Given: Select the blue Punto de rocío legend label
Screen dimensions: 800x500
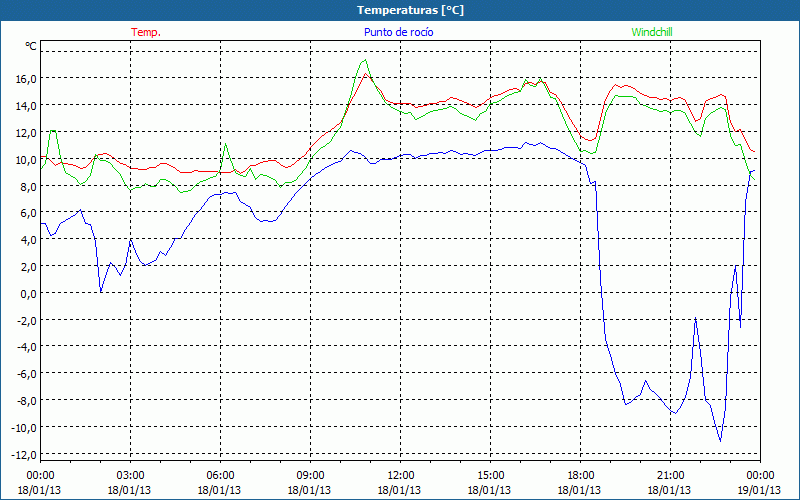Looking at the screenshot, I should click(398, 32).
